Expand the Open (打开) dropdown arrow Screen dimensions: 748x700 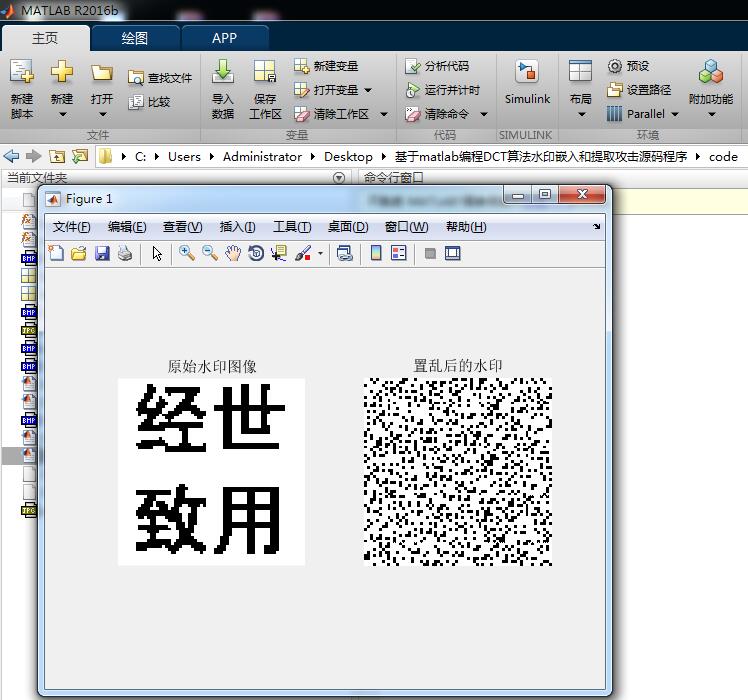pyautogui.click(x=103, y=115)
